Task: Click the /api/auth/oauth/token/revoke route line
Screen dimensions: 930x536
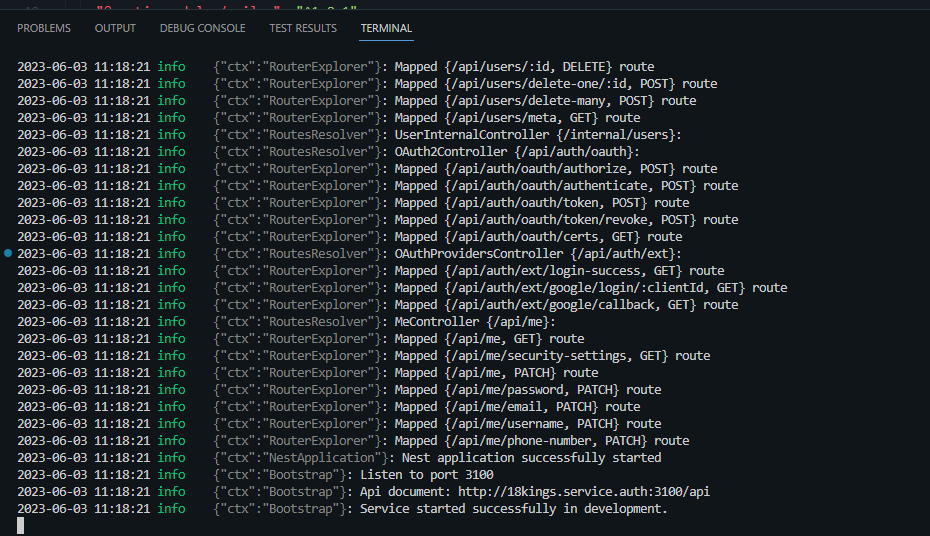Action: (566, 220)
